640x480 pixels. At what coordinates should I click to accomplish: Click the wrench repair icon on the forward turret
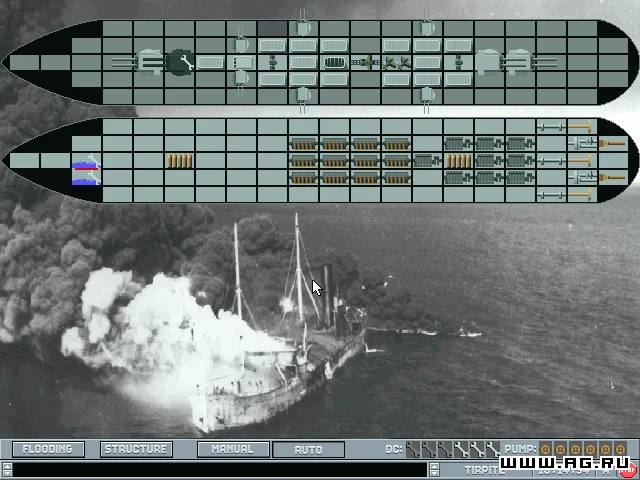tap(180, 62)
